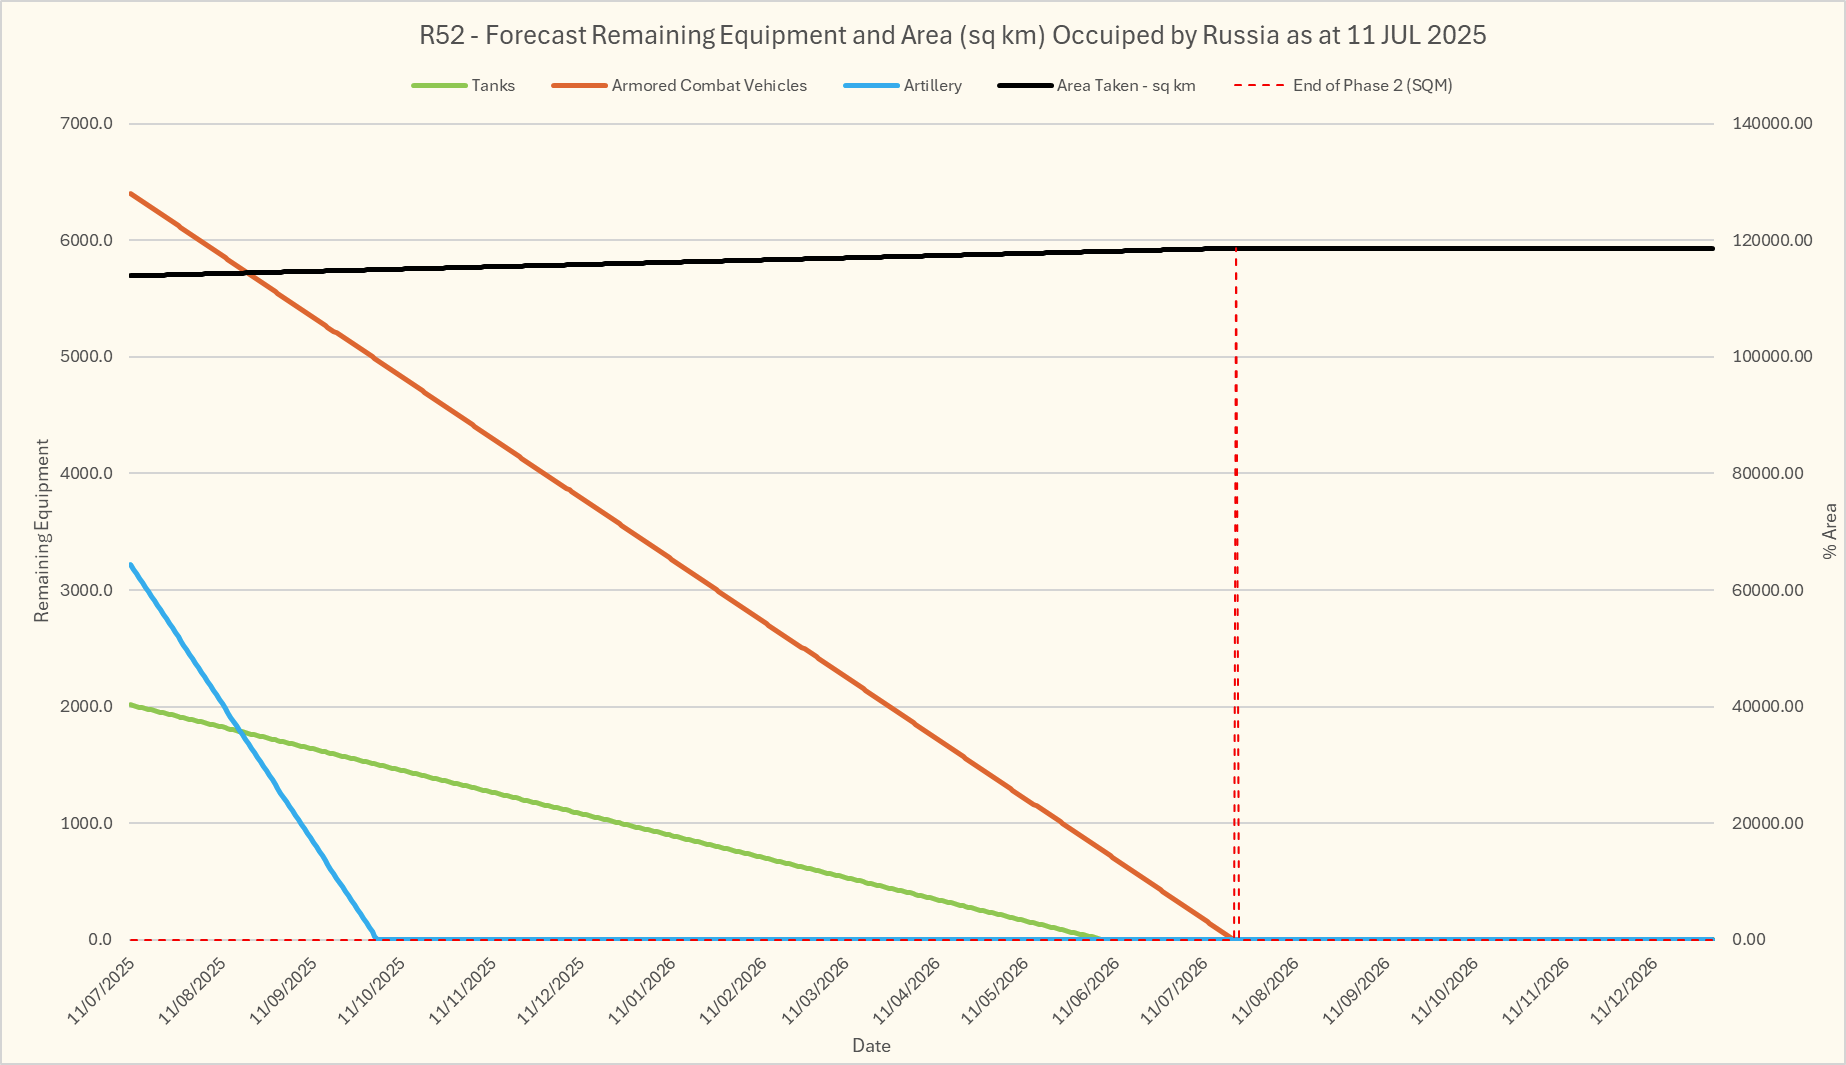The height and width of the screenshot is (1065, 1846).
Task: Select the R52 forecast chart title
Action: pyautogui.click(x=952, y=35)
